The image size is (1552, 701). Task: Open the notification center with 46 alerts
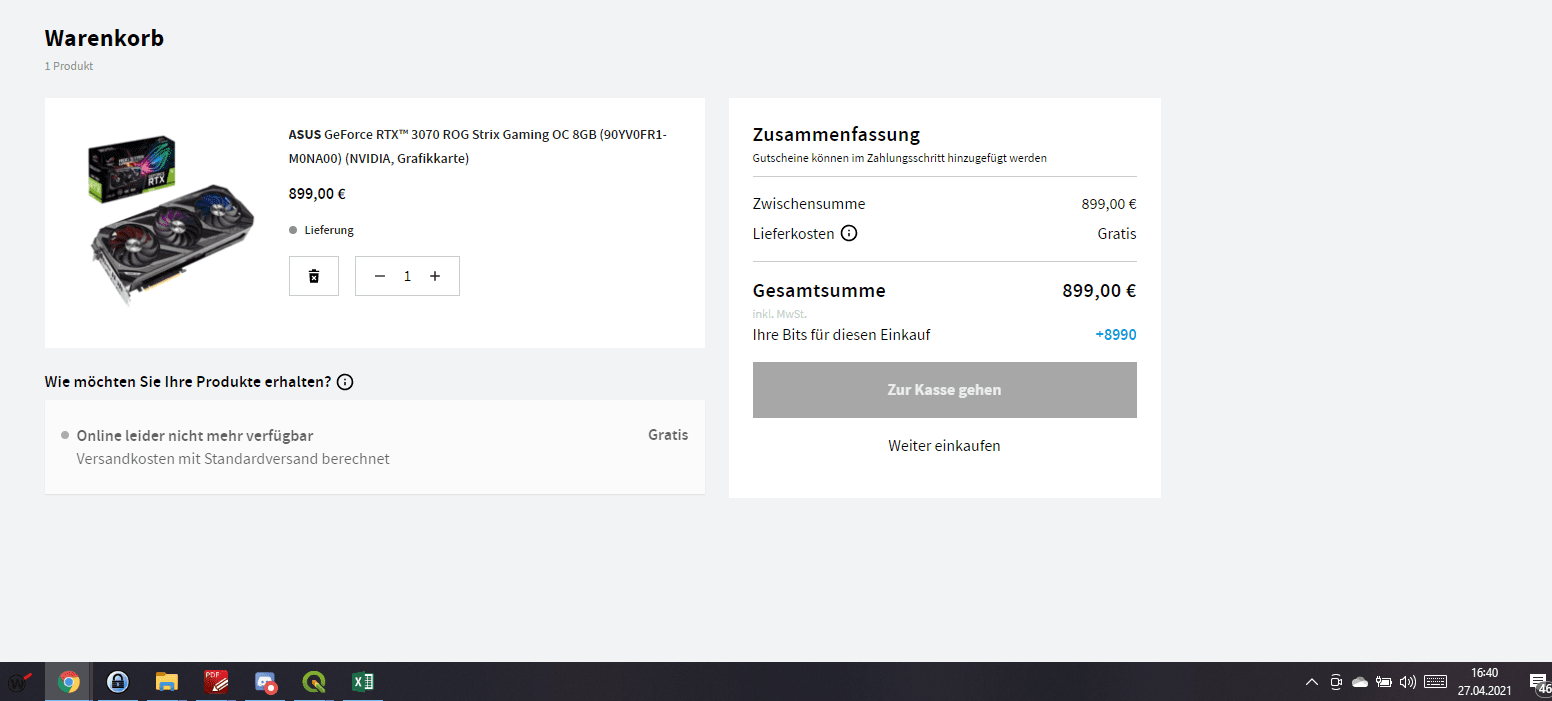[x=1538, y=682]
